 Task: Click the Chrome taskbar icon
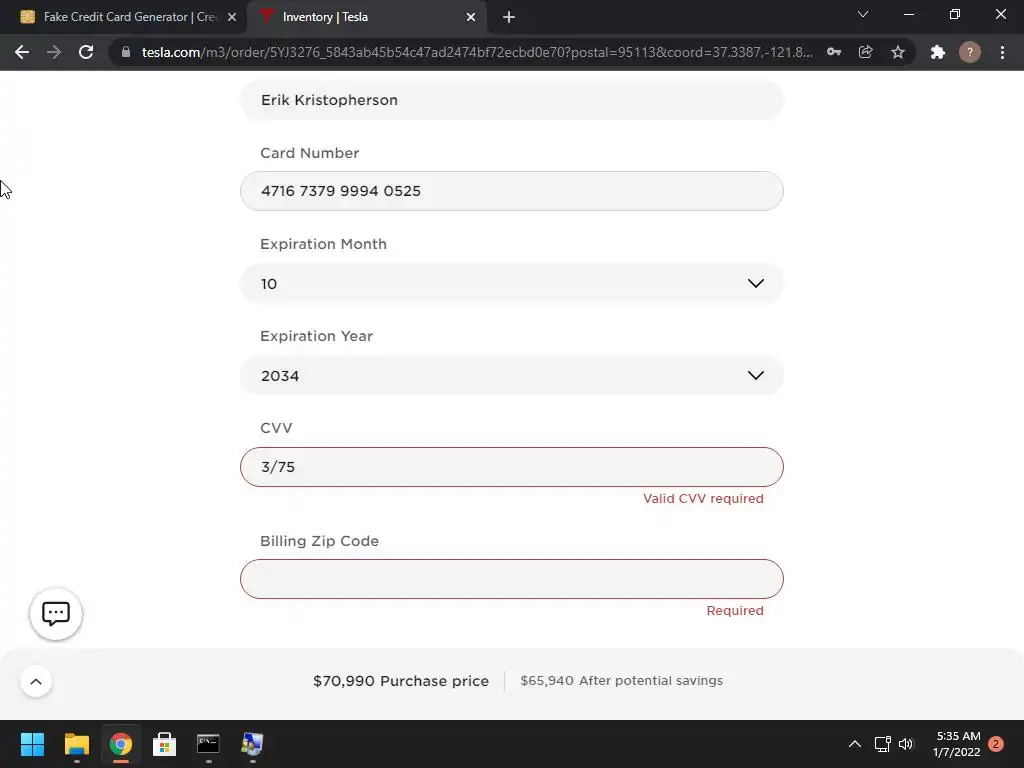[x=121, y=744]
